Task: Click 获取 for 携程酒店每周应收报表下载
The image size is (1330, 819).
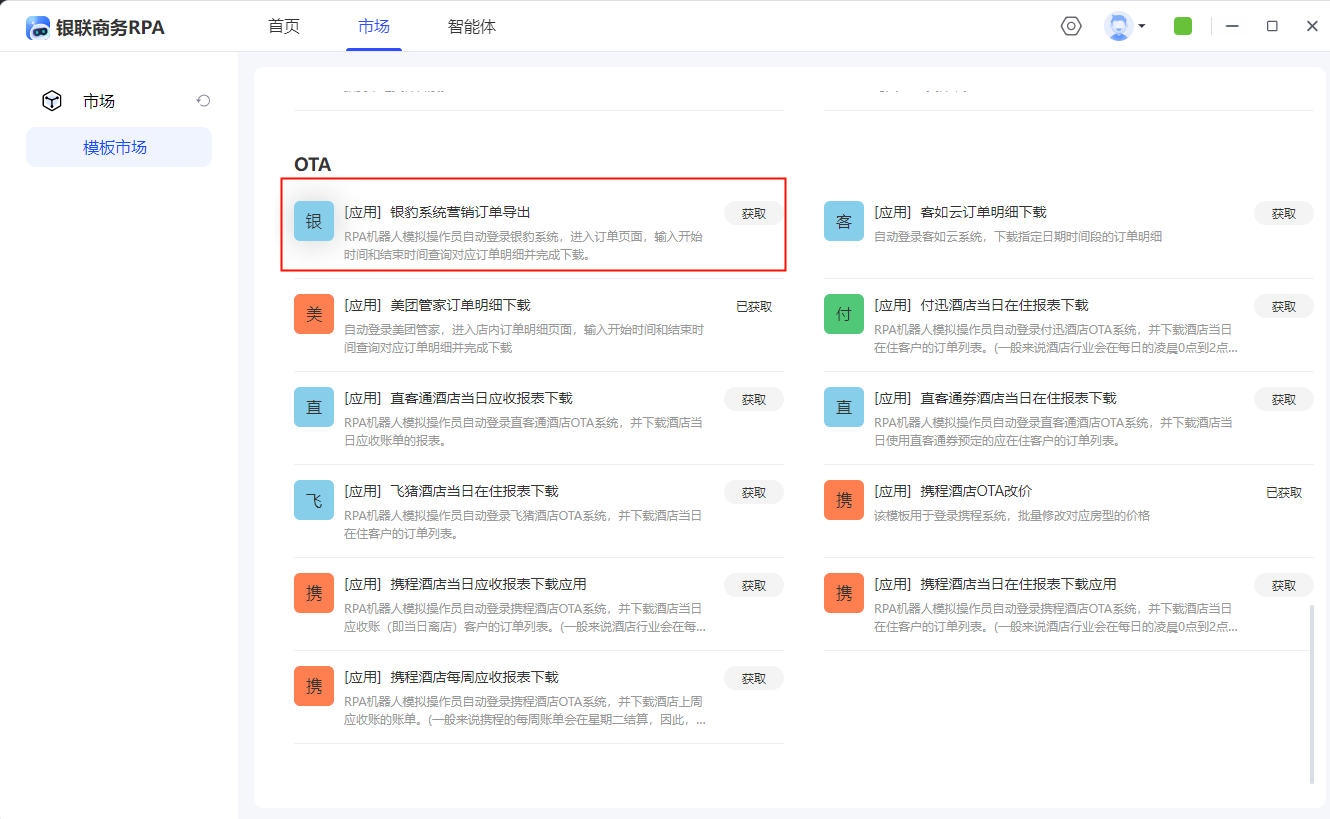Action: (754, 678)
